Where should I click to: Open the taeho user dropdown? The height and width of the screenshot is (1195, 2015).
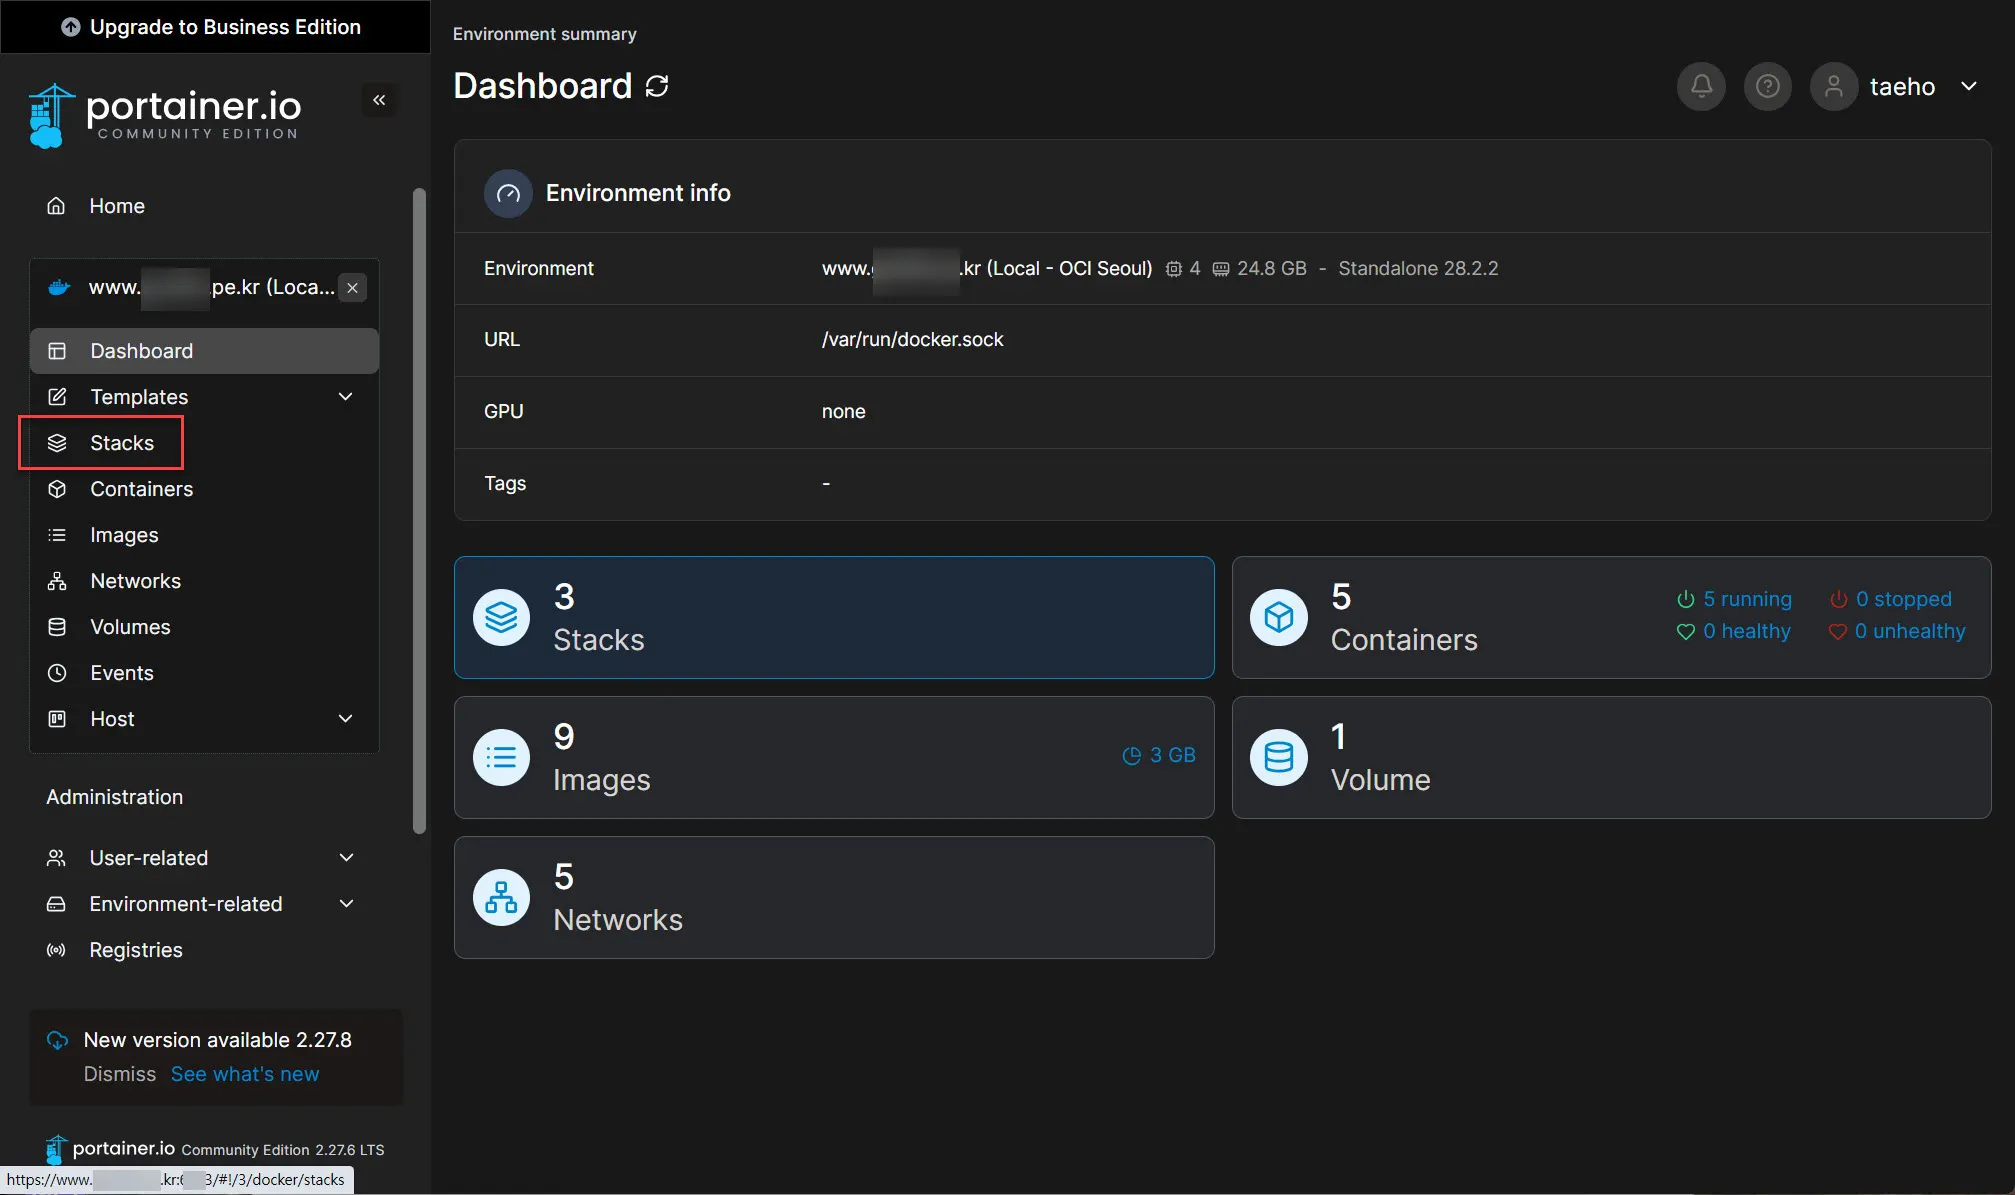click(1968, 87)
